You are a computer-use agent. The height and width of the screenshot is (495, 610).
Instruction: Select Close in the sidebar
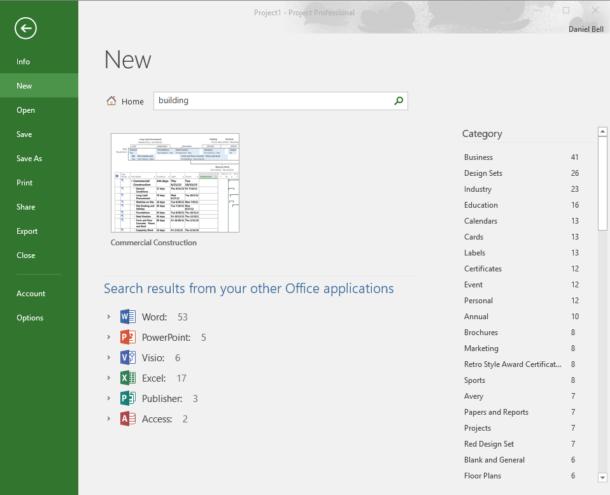point(39,255)
